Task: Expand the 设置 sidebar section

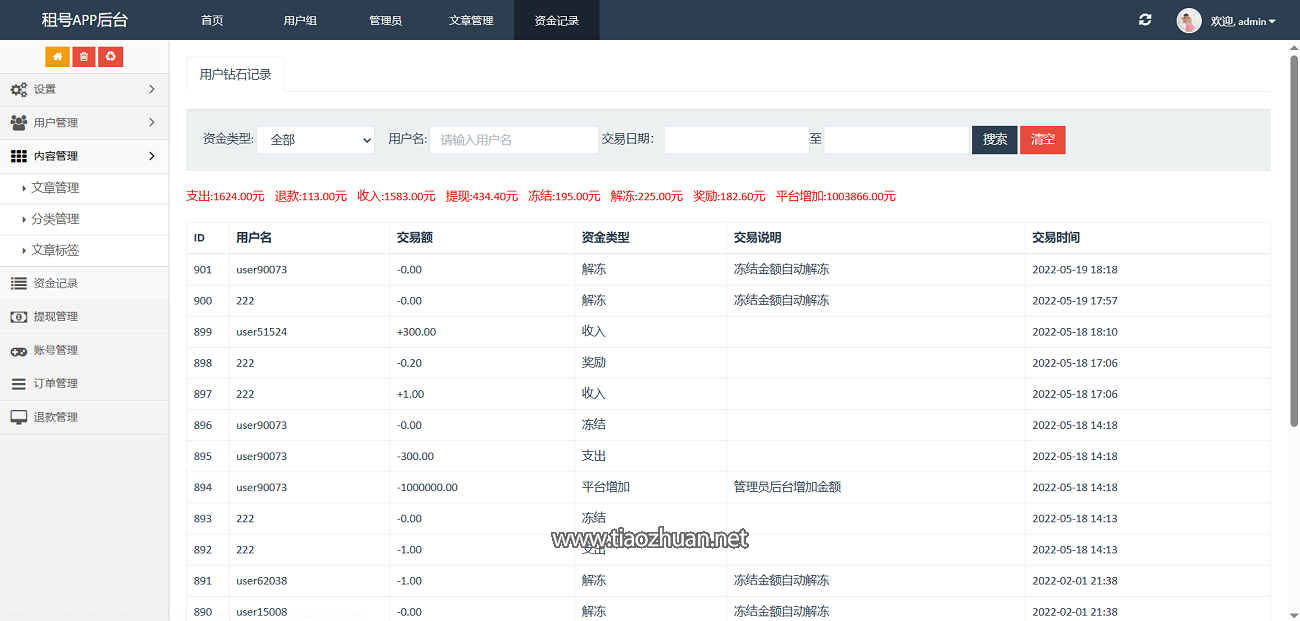Action: (84, 89)
